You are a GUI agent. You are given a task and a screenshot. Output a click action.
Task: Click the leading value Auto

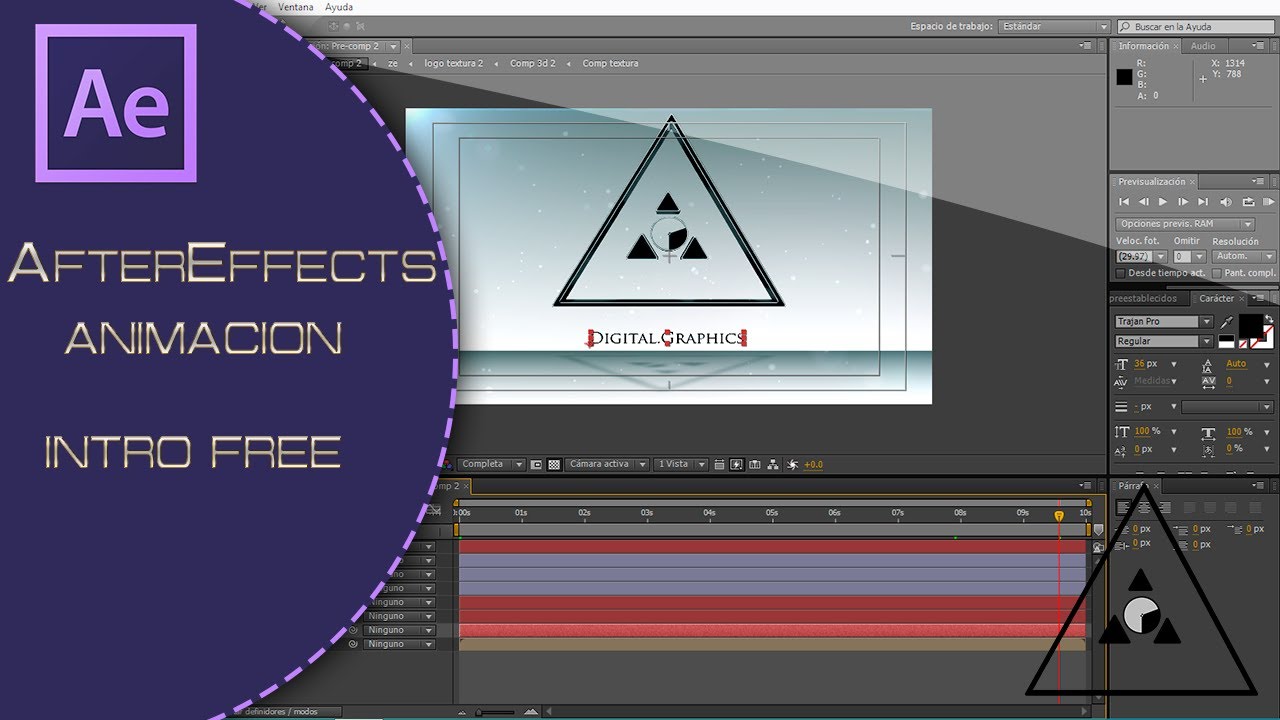coord(1236,364)
